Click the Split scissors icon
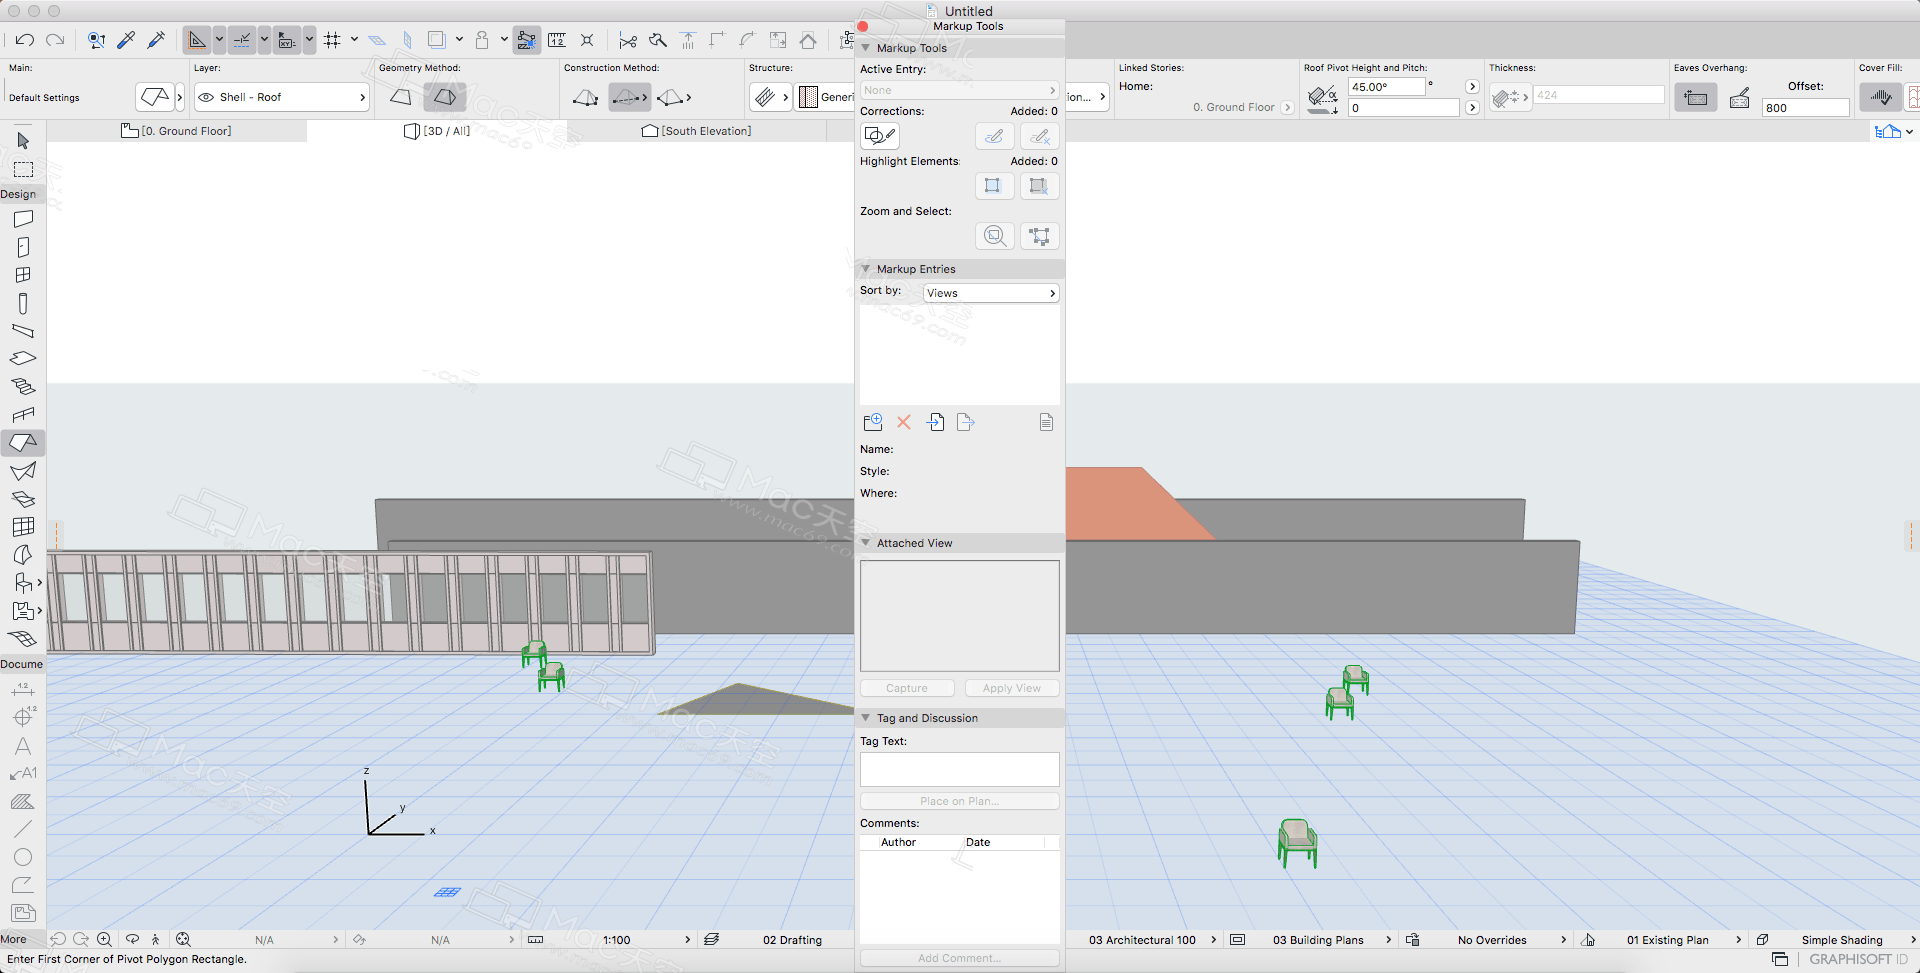1920x973 pixels. click(627, 40)
